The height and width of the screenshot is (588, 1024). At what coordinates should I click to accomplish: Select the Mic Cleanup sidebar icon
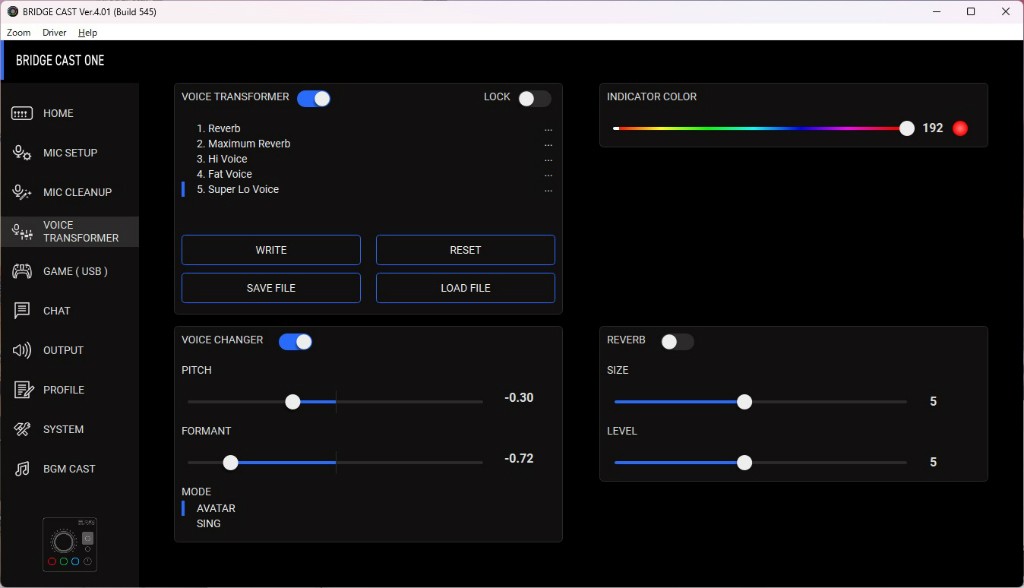(x=22, y=192)
